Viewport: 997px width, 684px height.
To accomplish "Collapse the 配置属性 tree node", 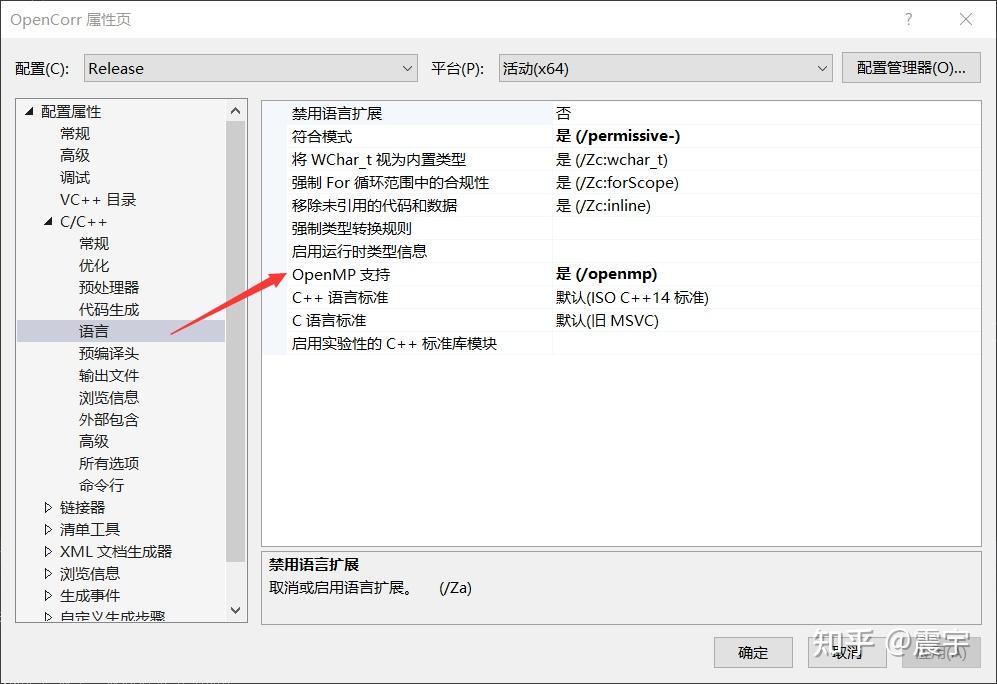I will pos(29,111).
